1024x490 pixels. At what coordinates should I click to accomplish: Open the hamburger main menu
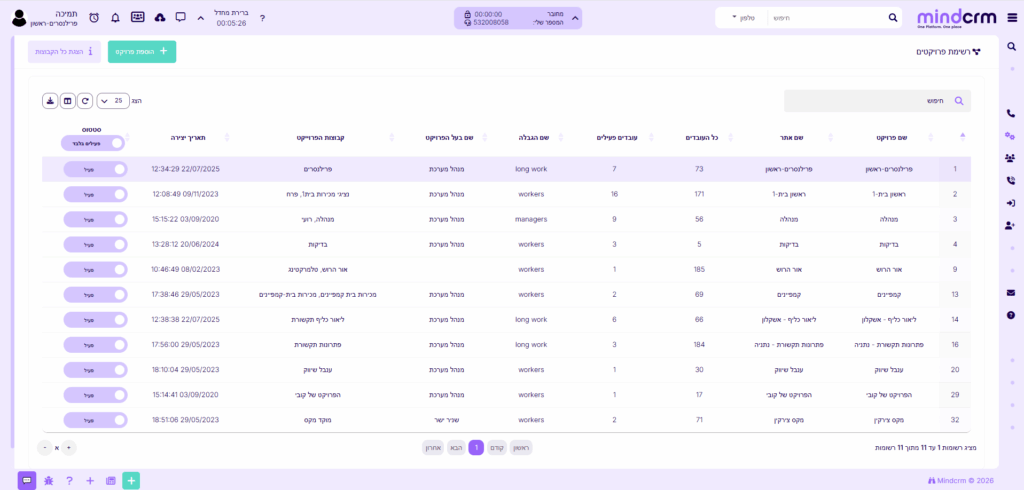(x=1012, y=18)
